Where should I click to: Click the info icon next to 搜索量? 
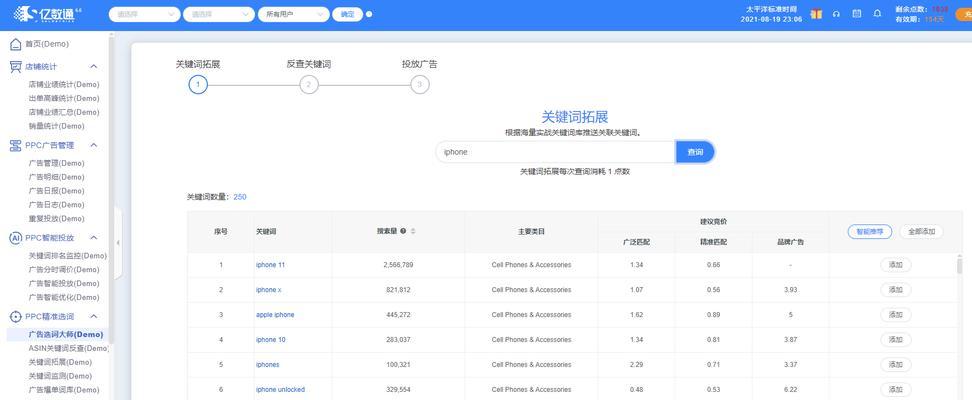coord(403,231)
